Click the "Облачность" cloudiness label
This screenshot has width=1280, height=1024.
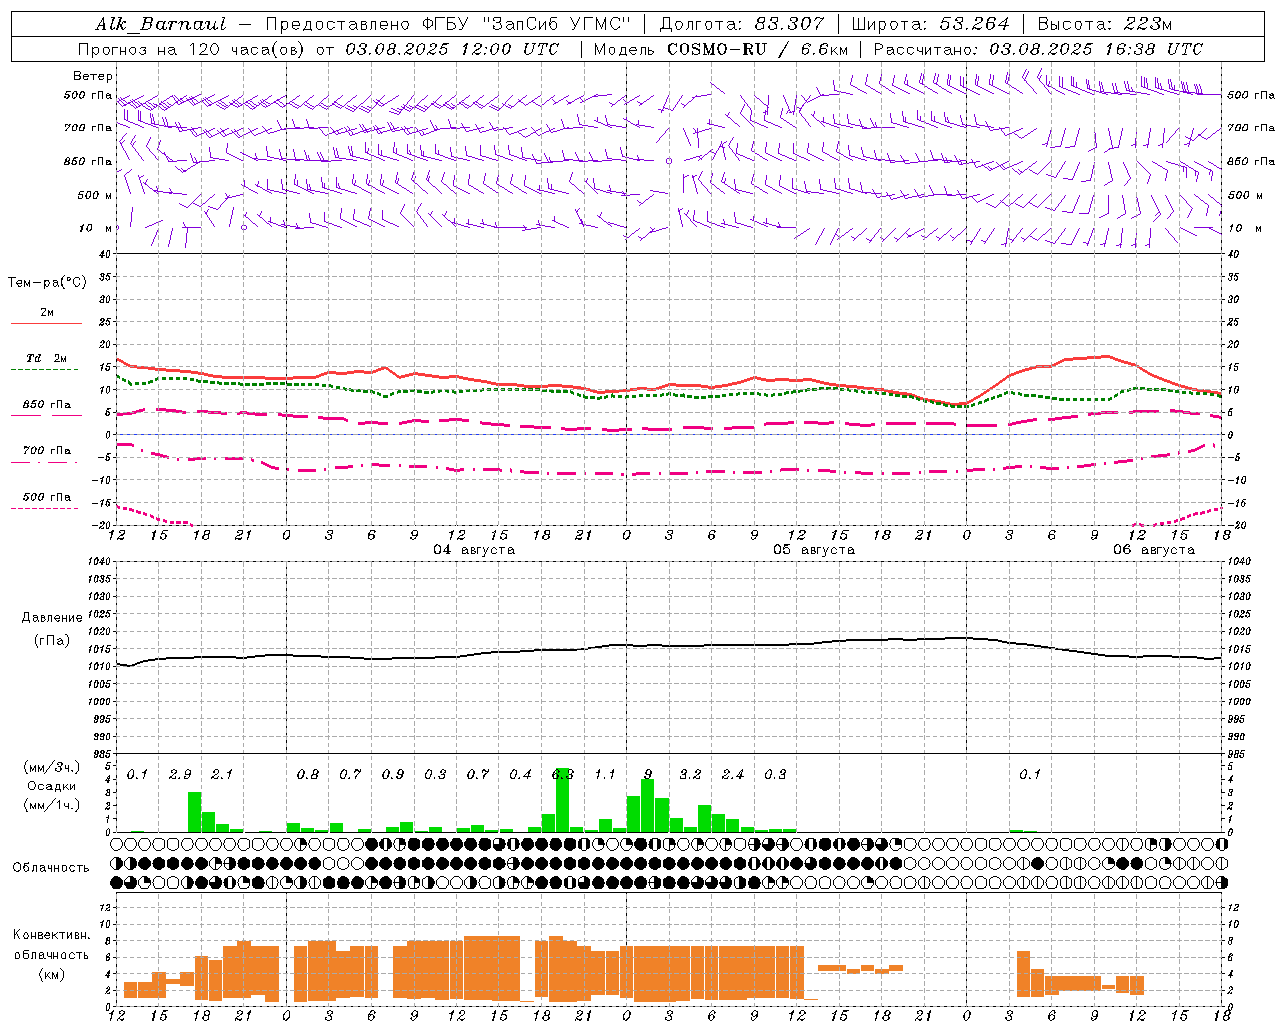(51, 867)
